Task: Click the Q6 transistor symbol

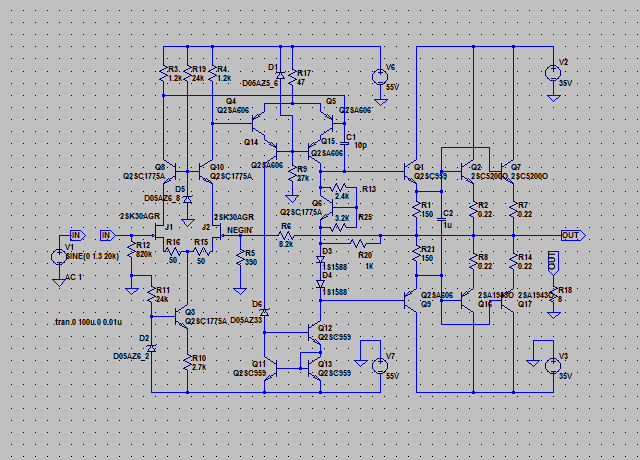Action: [x=322, y=206]
